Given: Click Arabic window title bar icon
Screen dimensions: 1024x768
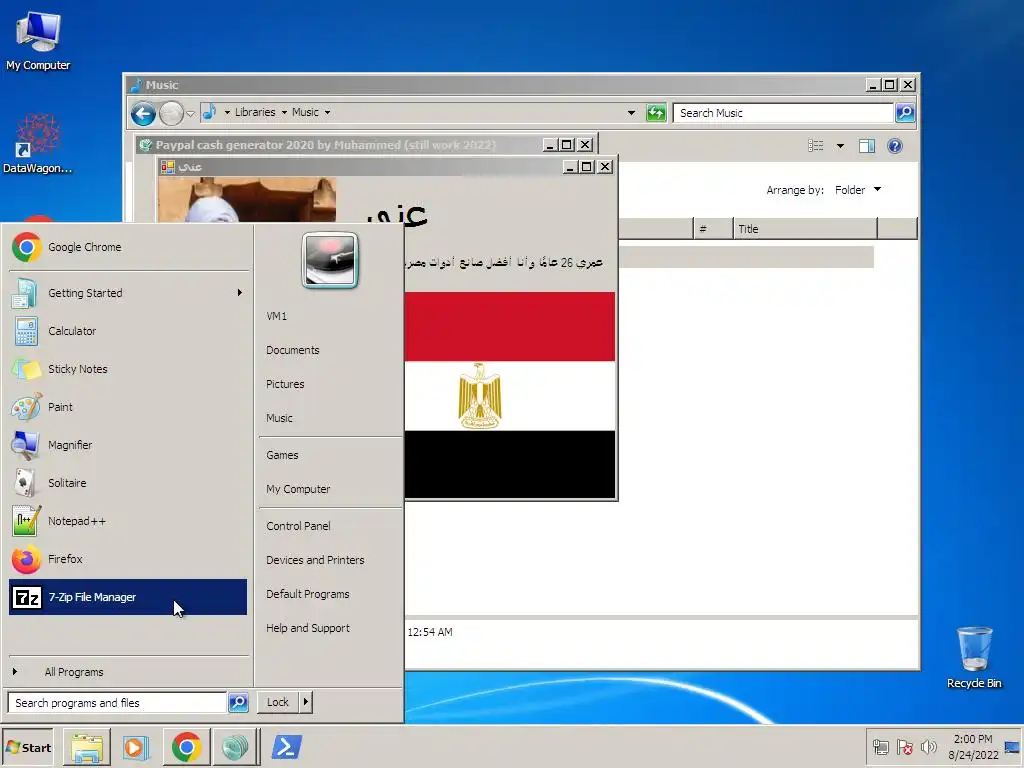Looking at the screenshot, I should tap(168, 167).
